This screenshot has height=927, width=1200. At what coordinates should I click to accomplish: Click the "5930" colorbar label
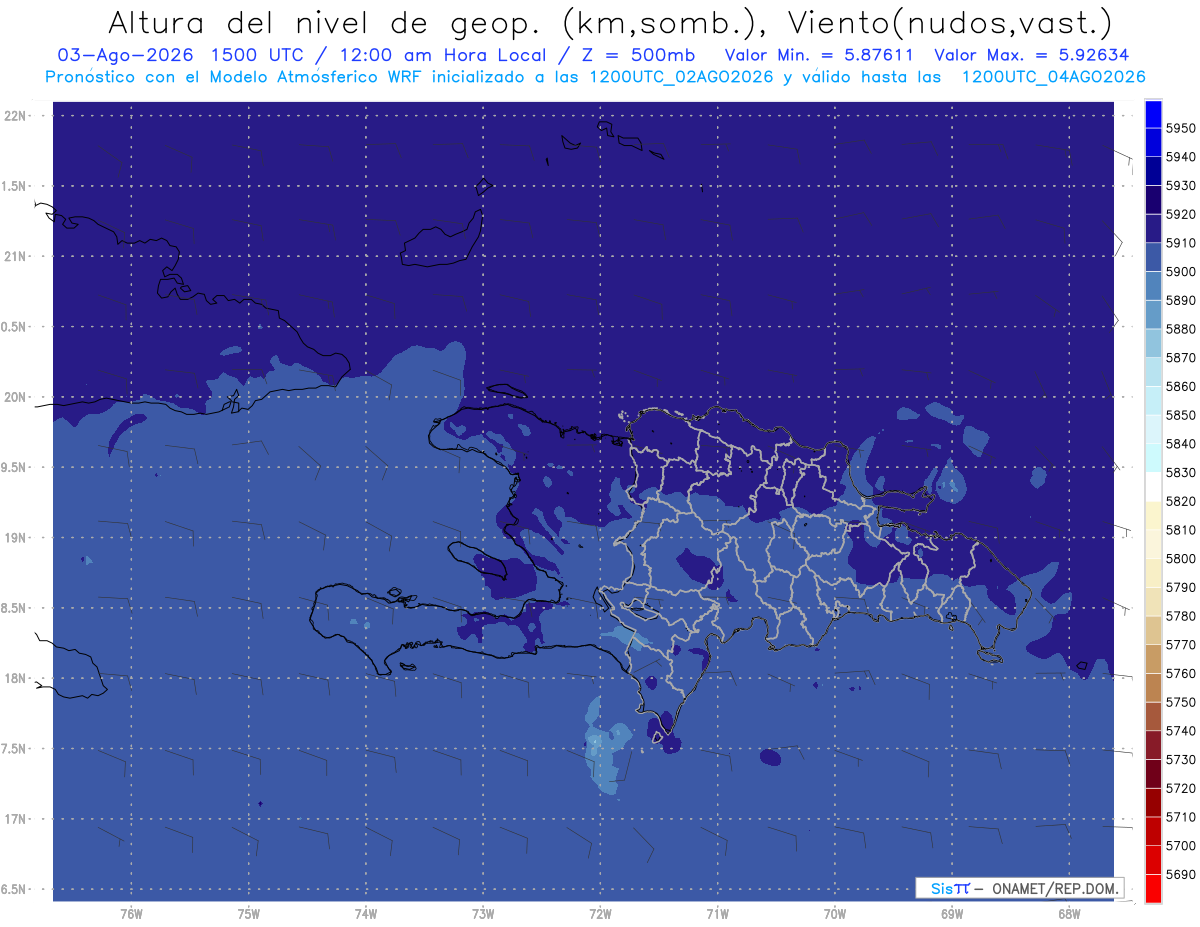click(1181, 186)
